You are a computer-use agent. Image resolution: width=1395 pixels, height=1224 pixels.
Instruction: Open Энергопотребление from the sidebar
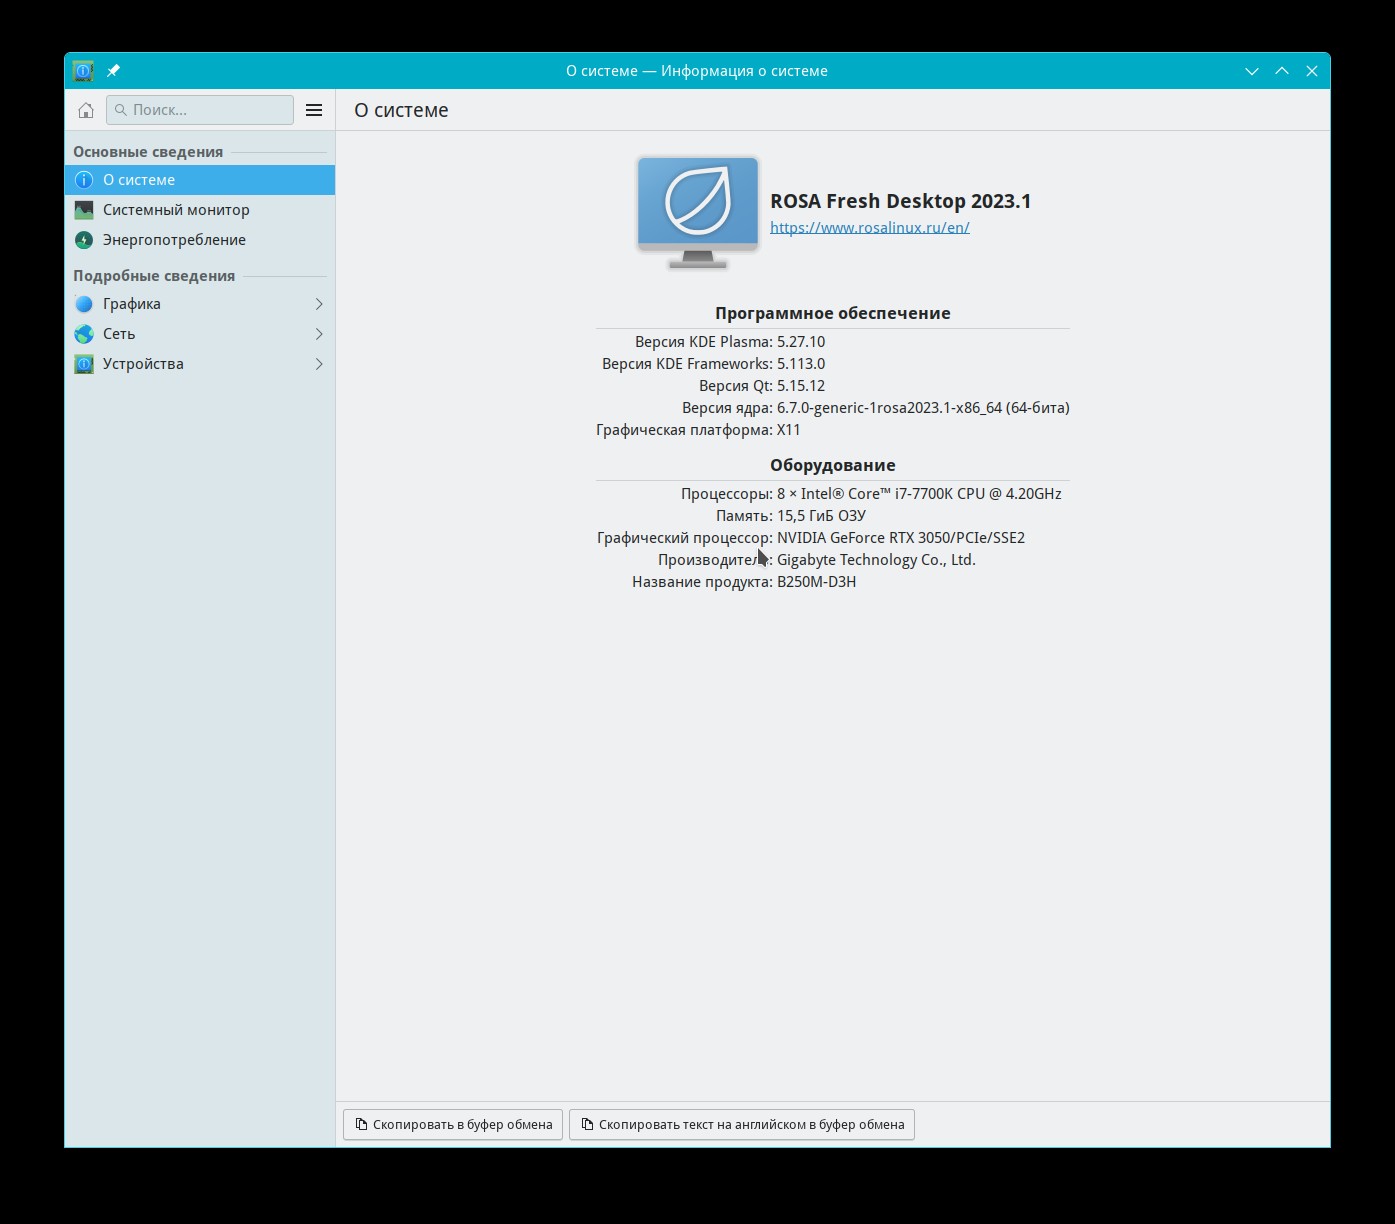(x=200, y=240)
